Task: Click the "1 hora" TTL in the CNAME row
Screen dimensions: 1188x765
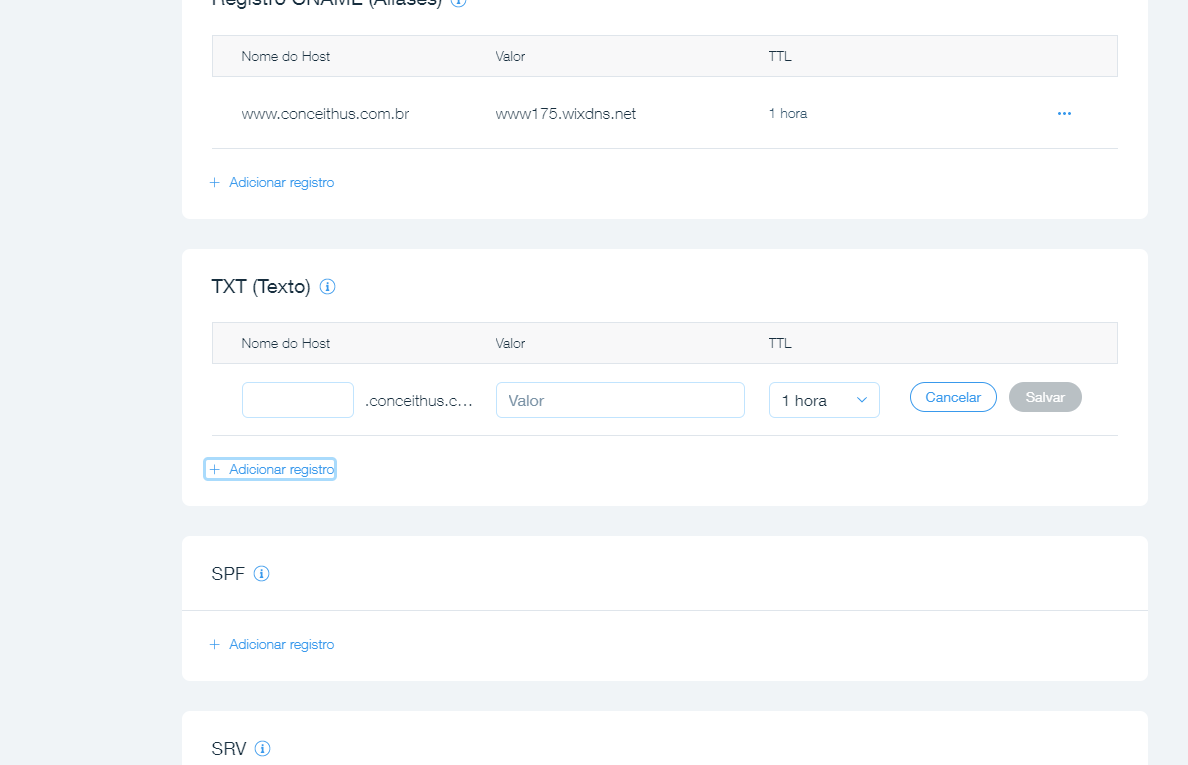Action: pyautogui.click(x=787, y=114)
